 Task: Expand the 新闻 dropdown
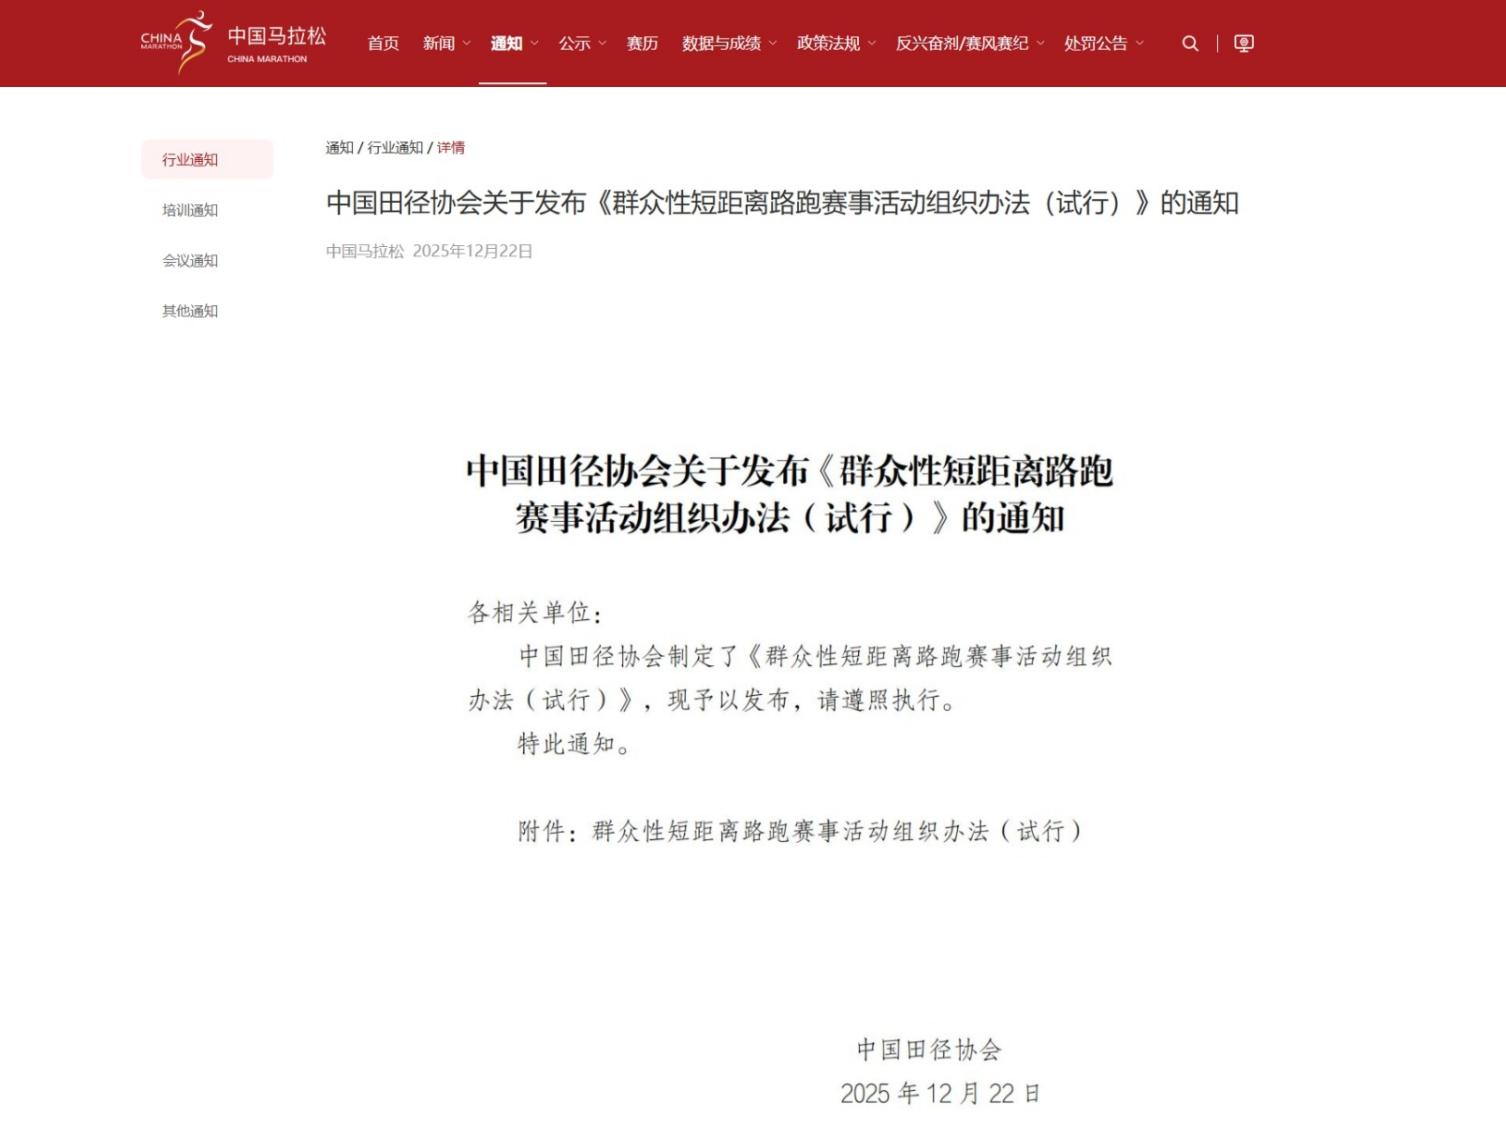439,43
